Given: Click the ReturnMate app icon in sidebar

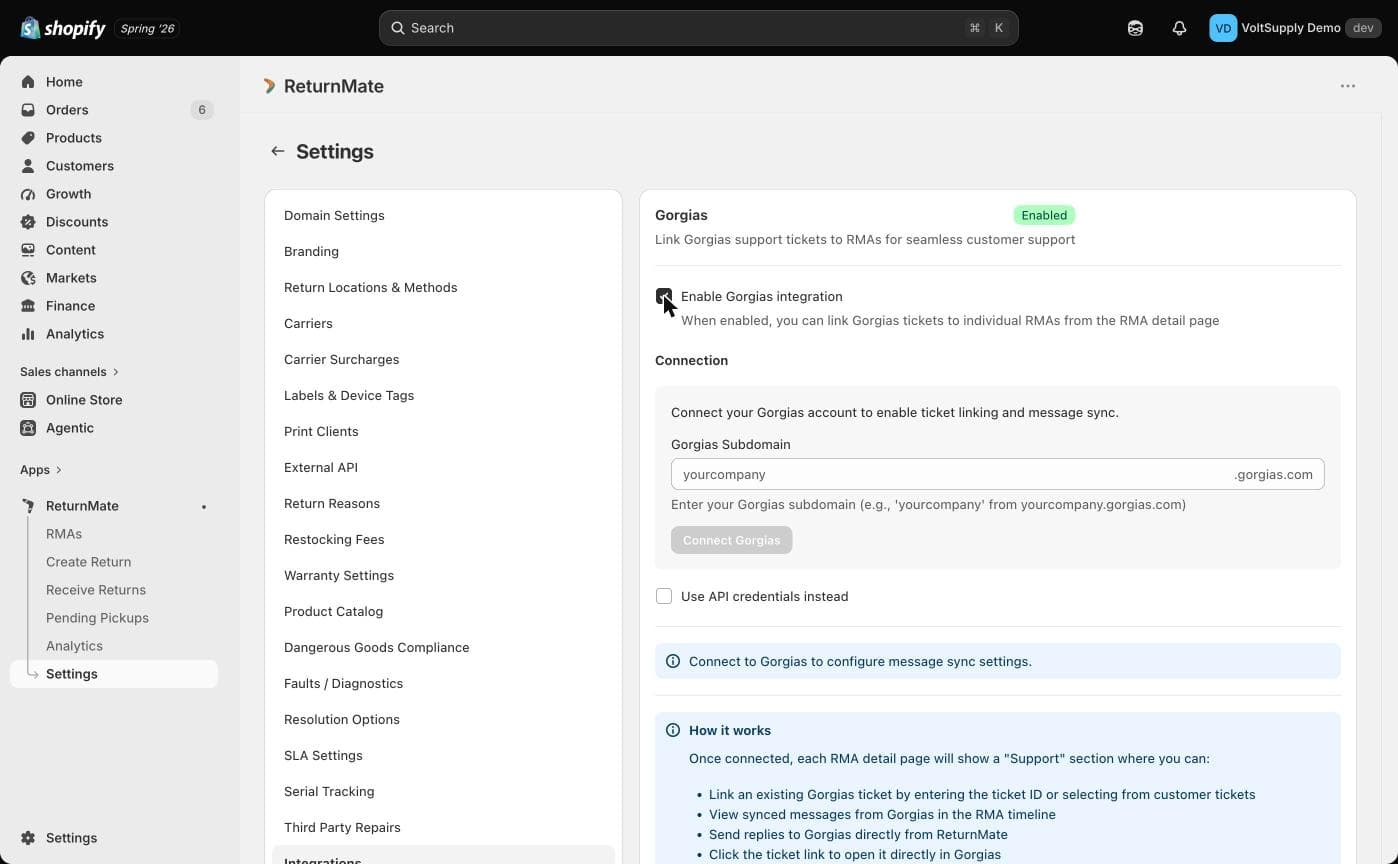Looking at the screenshot, I should tap(28, 506).
